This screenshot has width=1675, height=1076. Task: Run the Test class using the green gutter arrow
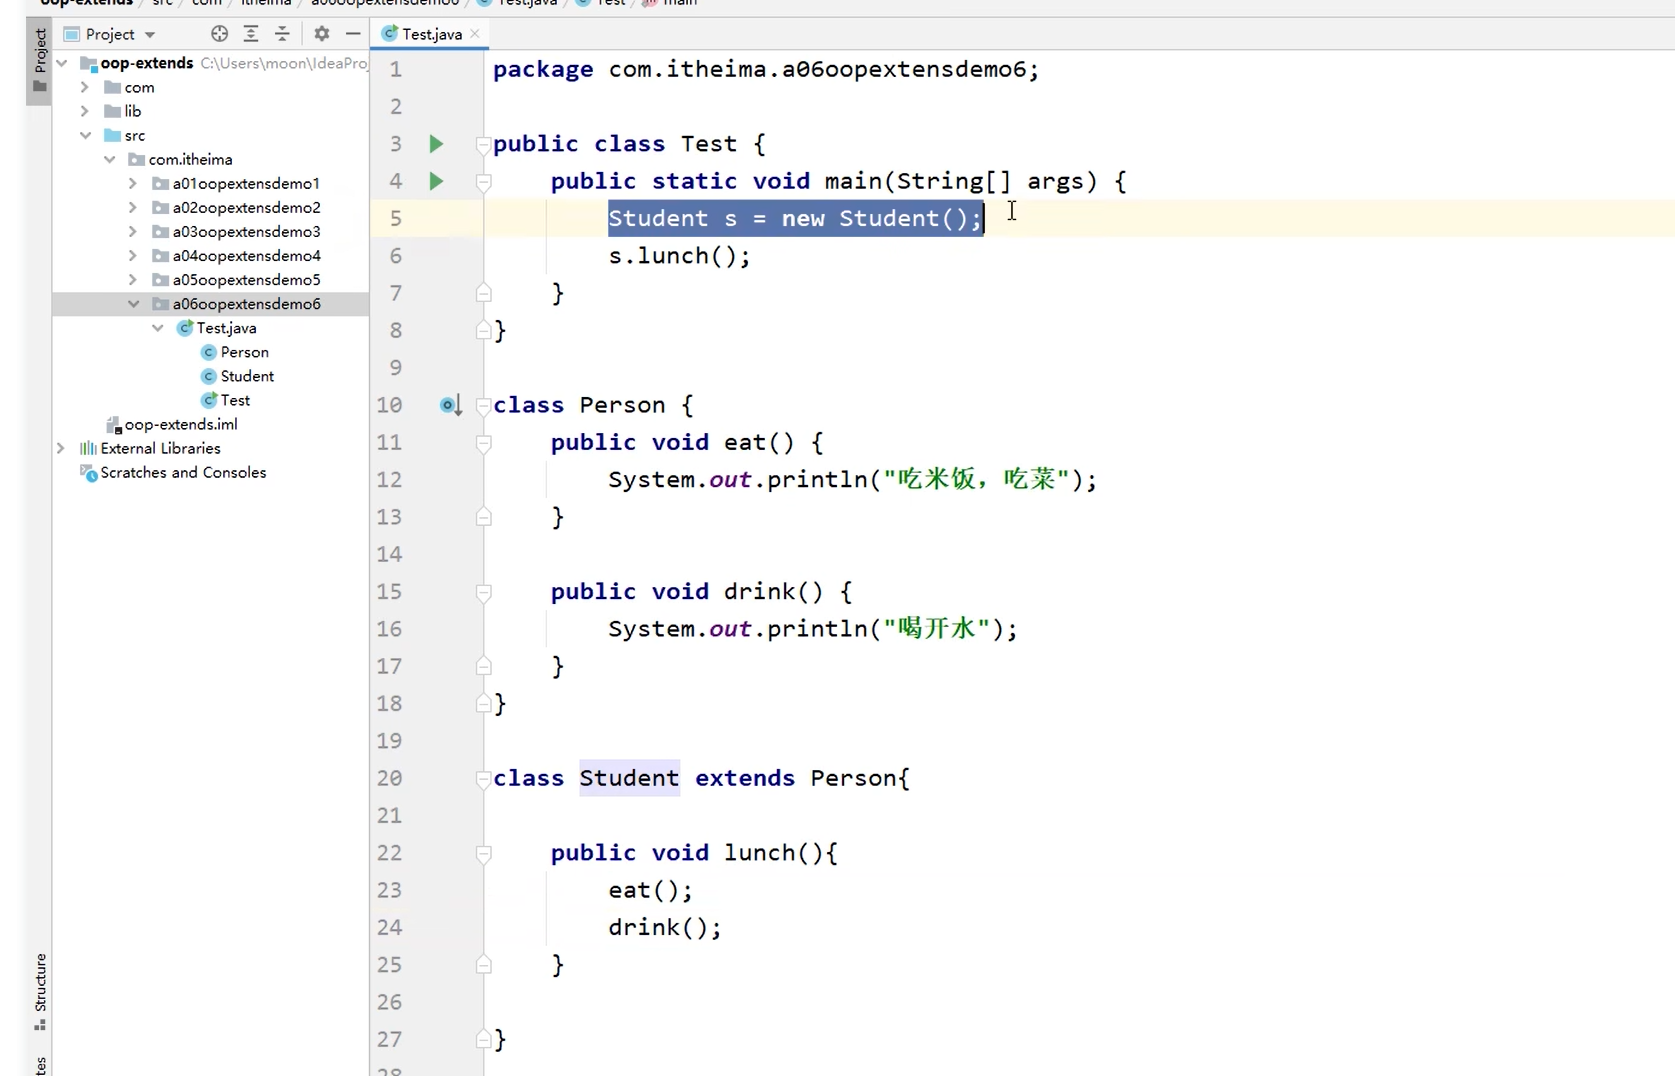(436, 144)
